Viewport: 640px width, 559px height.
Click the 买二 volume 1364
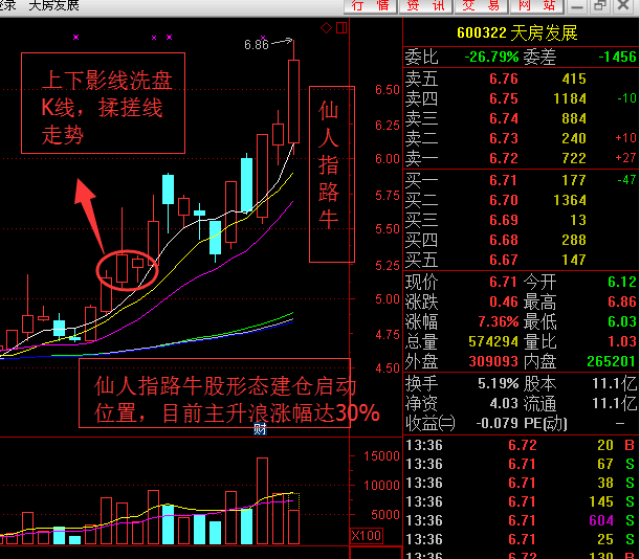[570, 200]
